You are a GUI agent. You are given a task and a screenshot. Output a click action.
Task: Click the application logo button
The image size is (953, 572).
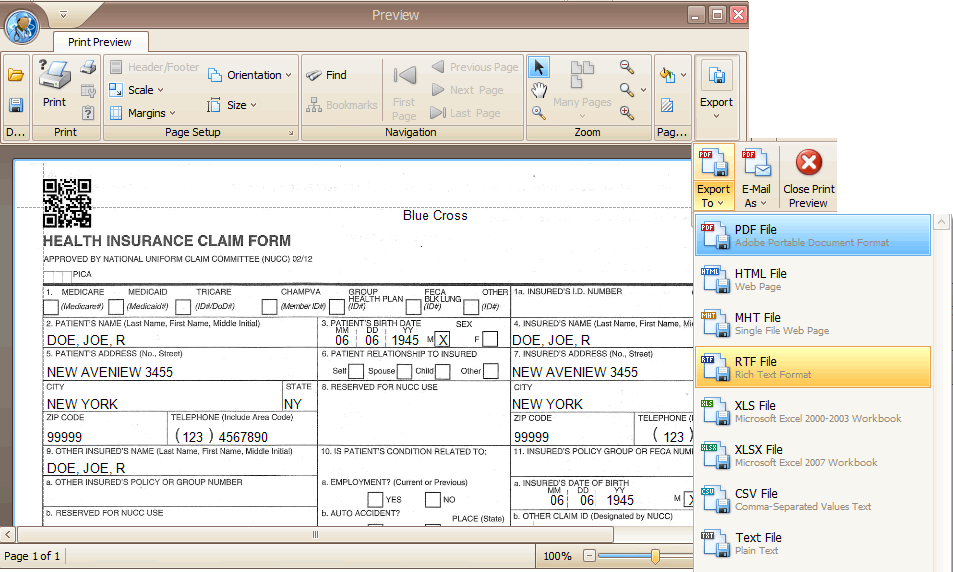click(x=22, y=27)
